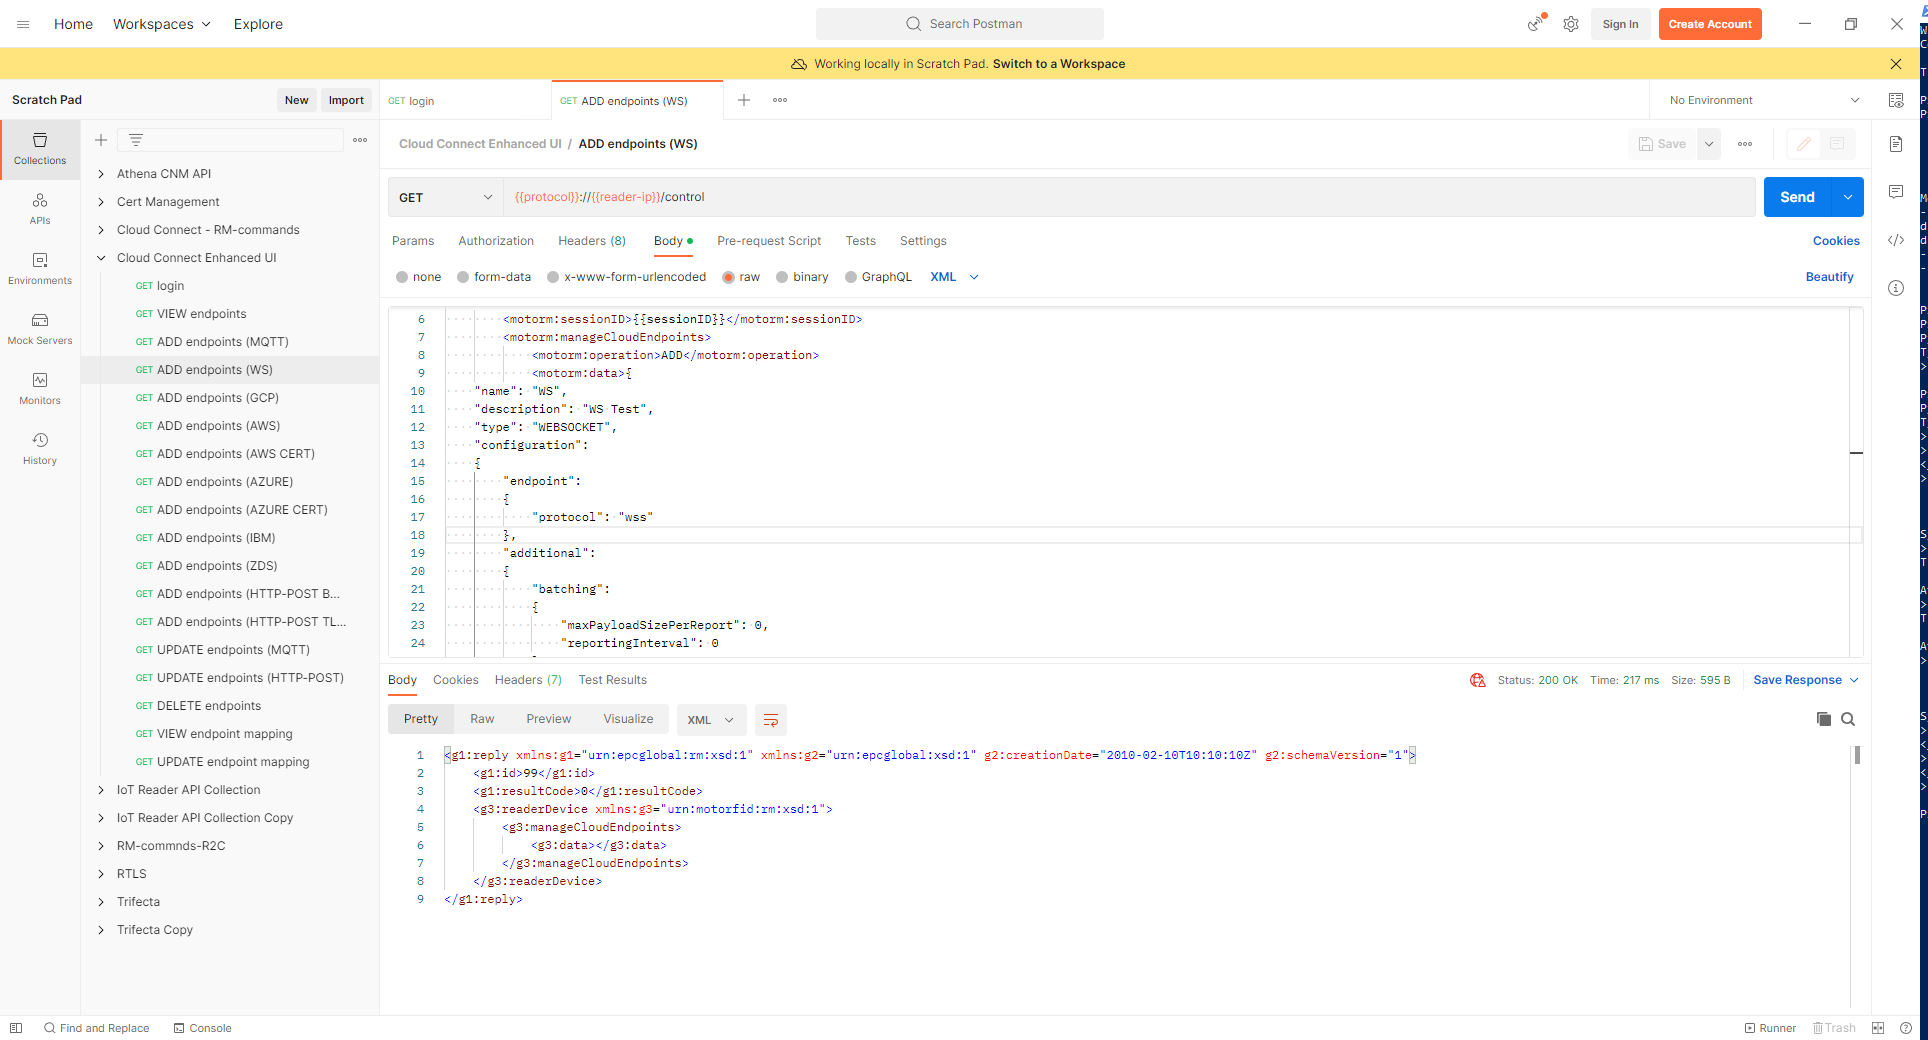Viewport: 1928px width, 1040px height.
Task: Open collections more options ellipsis
Action: pos(360,140)
